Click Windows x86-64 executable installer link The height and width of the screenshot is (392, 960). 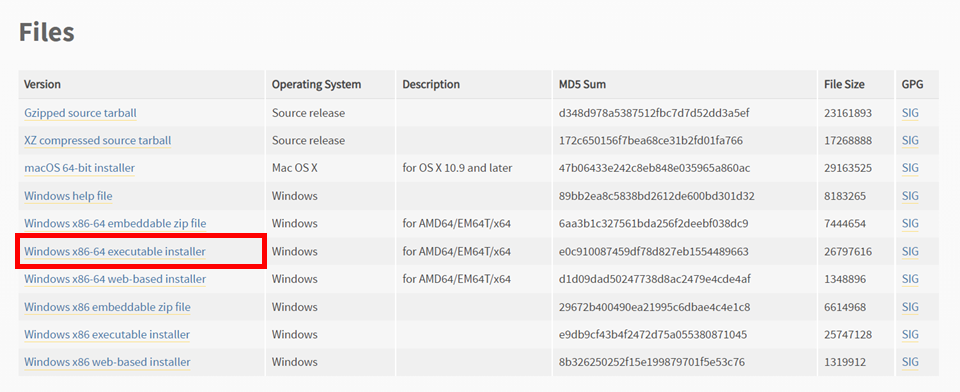(x=114, y=251)
